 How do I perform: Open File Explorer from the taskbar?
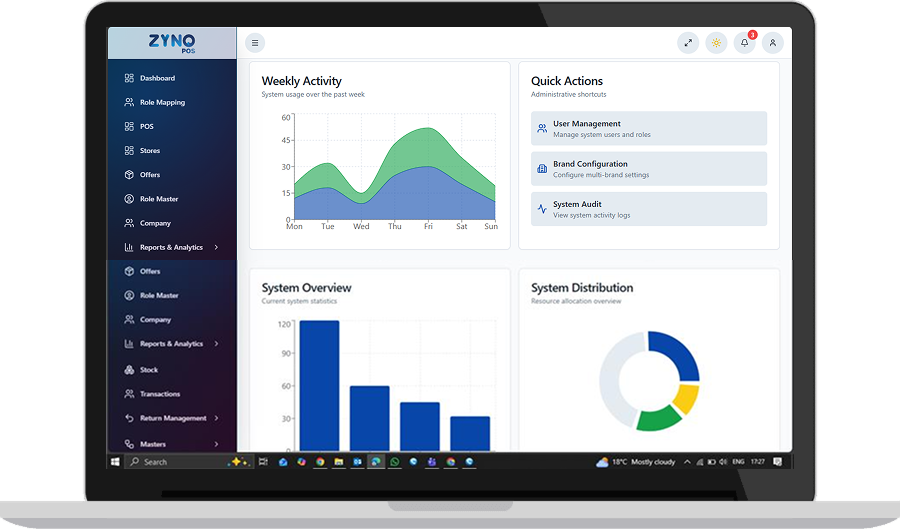point(339,462)
